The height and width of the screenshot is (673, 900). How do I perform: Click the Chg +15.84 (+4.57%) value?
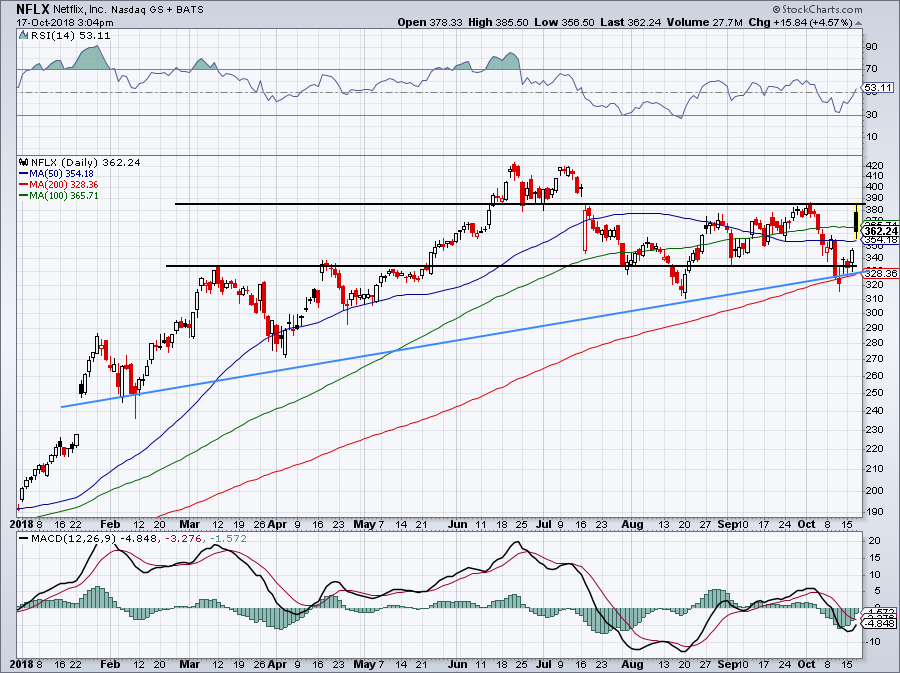[801, 22]
